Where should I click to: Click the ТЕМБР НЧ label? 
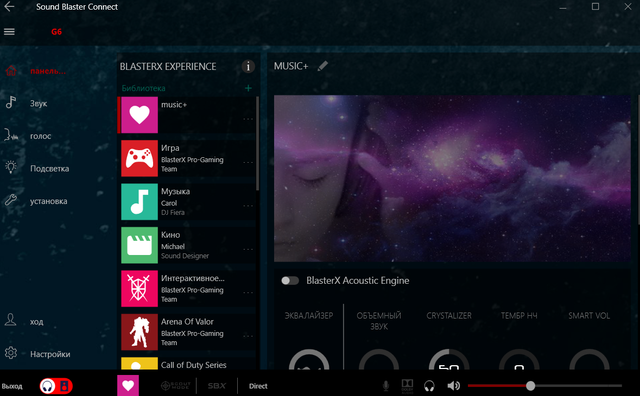[519, 316]
